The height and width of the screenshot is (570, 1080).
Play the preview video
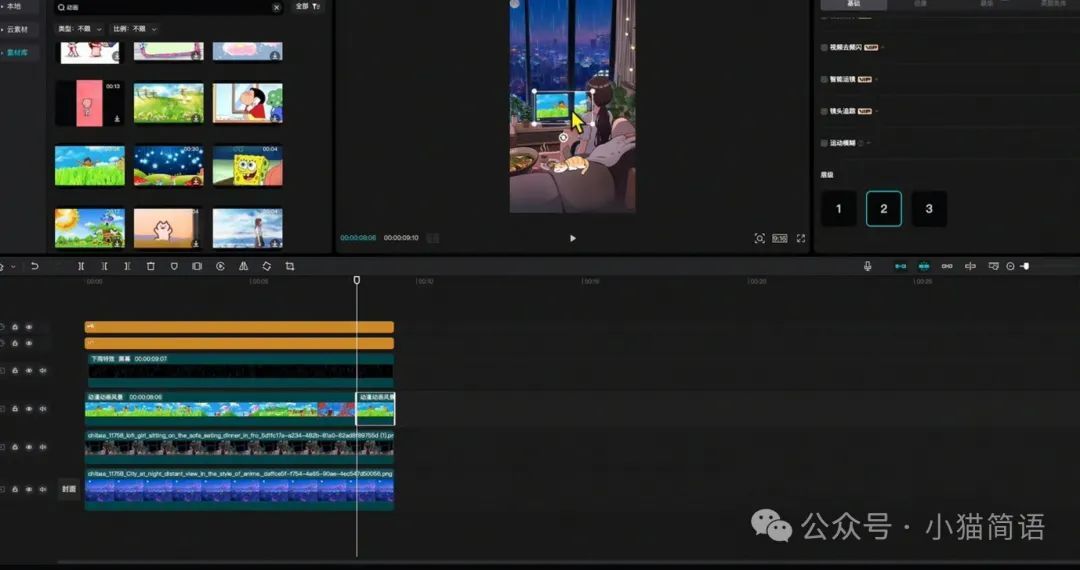click(572, 238)
